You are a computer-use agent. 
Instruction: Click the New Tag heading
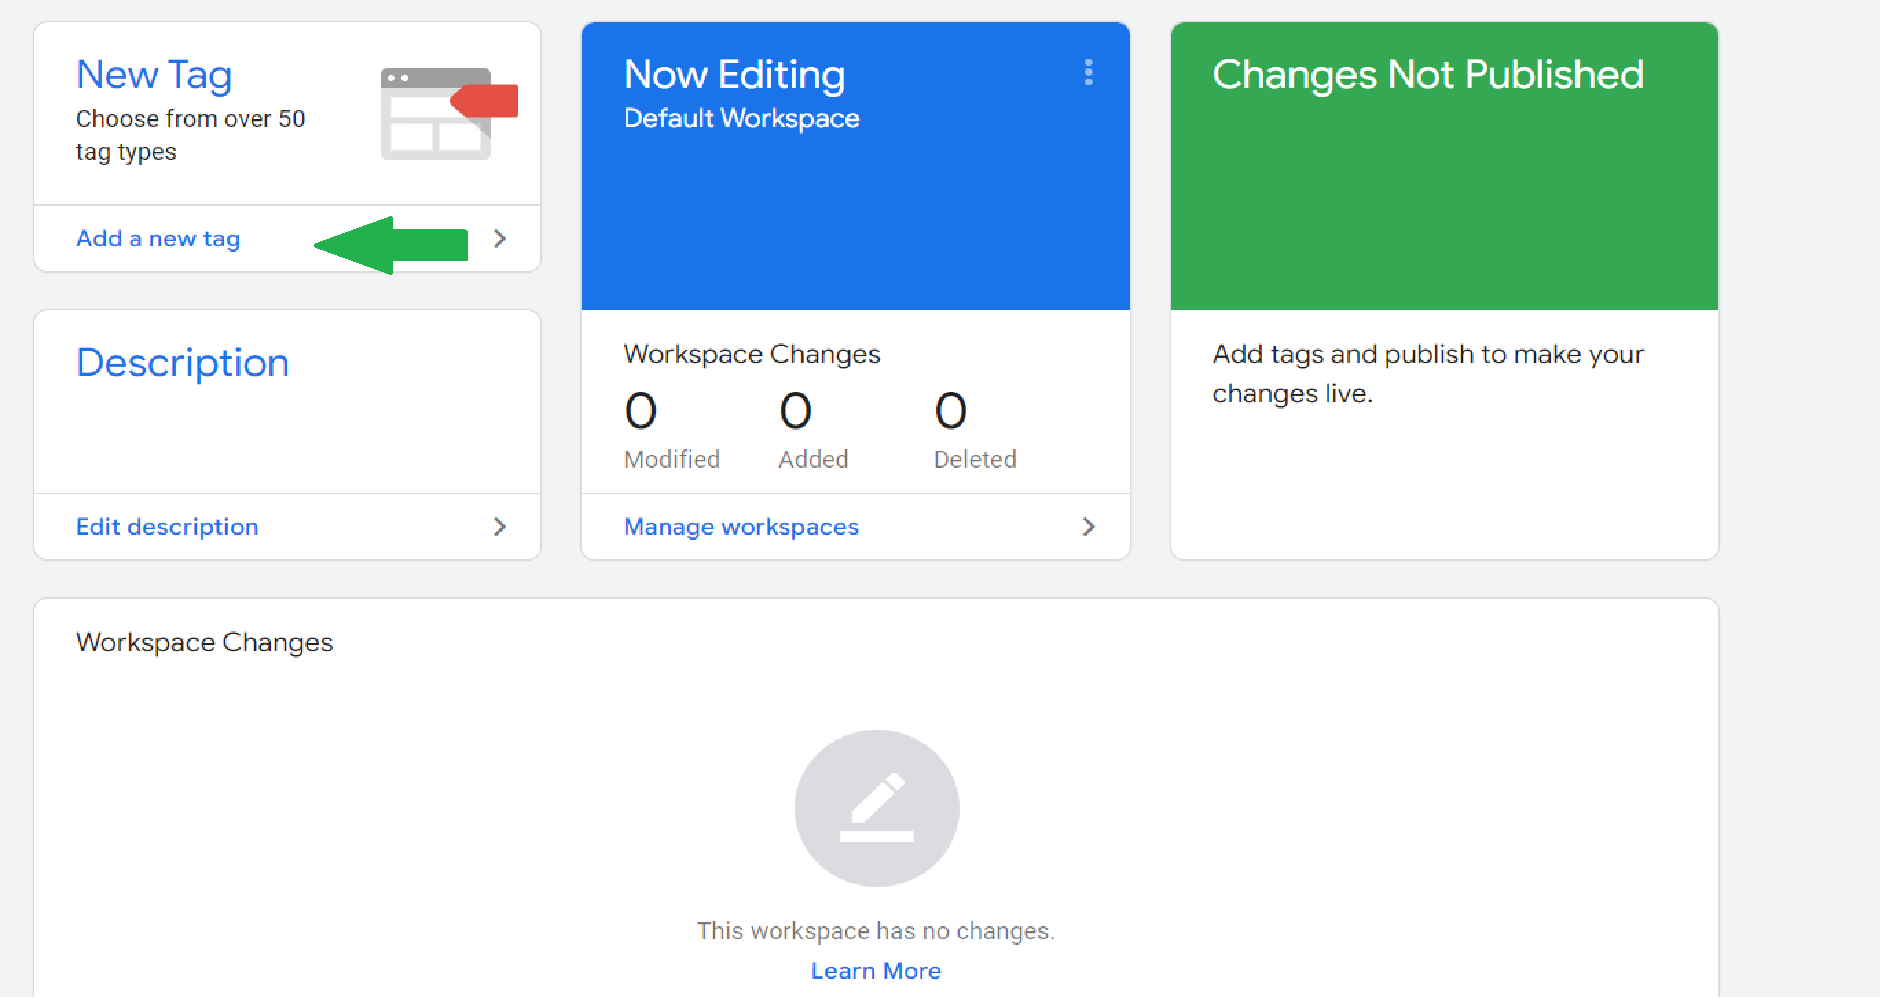click(x=154, y=75)
